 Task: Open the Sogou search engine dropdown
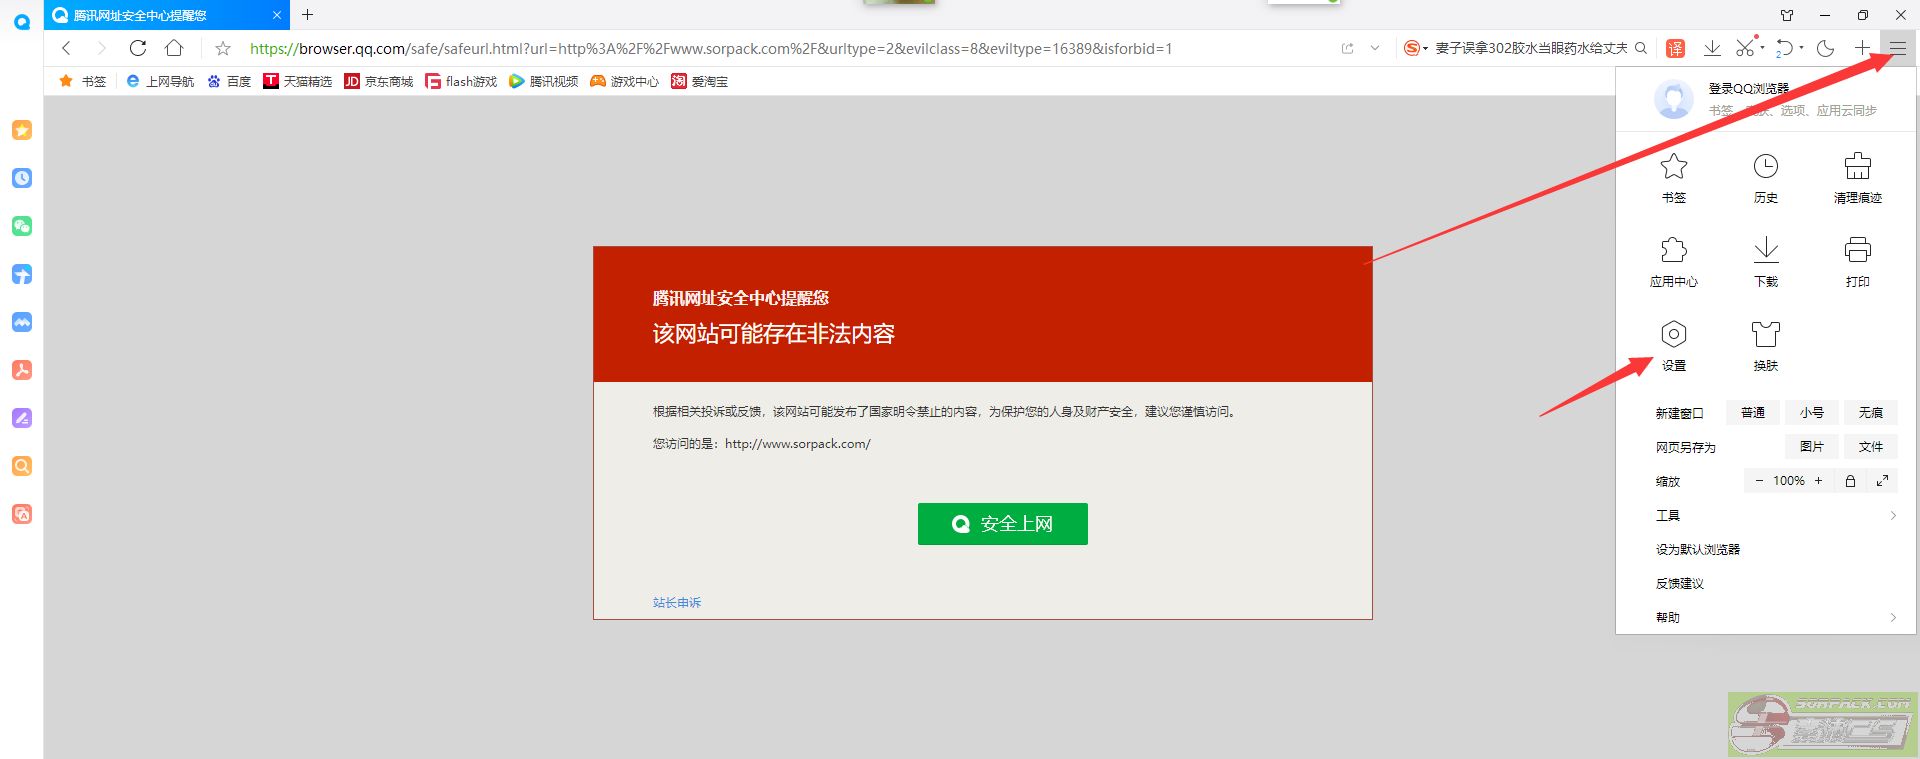tap(1414, 48)
